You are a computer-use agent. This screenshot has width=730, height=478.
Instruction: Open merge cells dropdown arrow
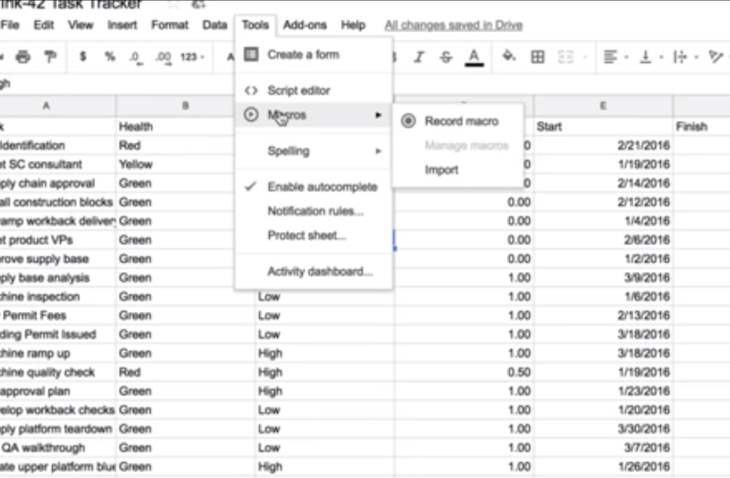click(585, 57)
